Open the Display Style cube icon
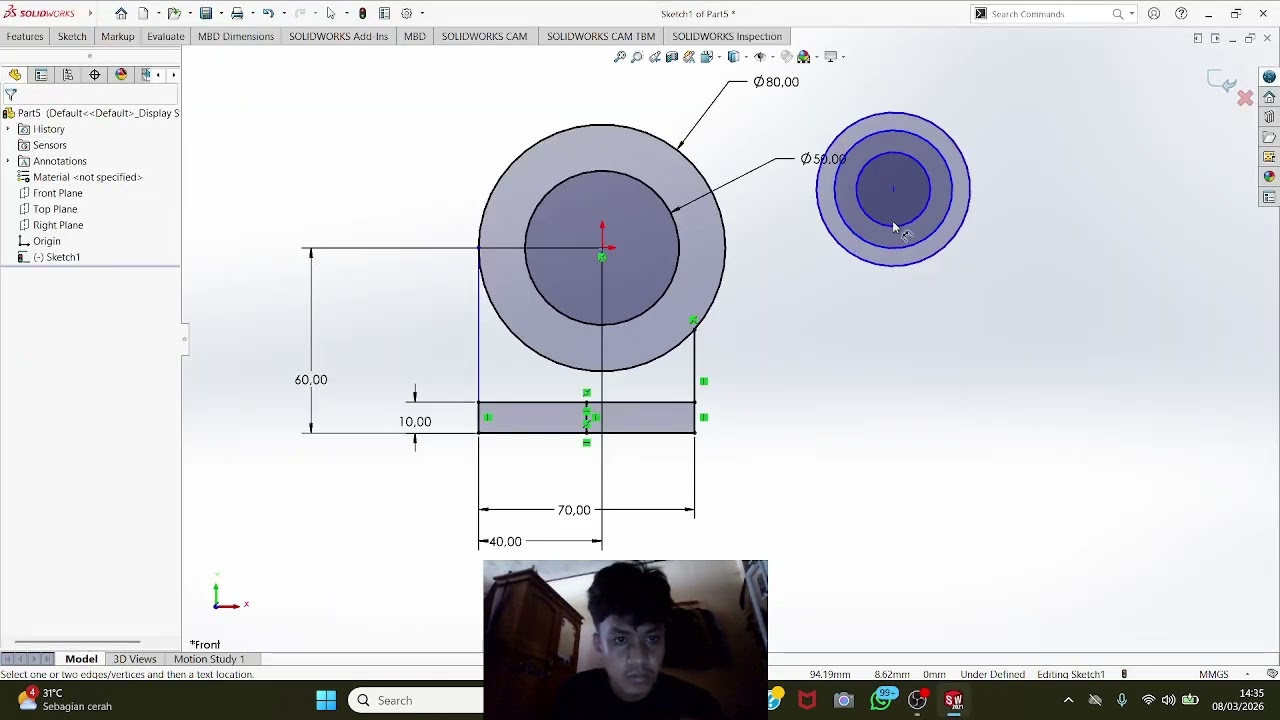This screenshot has width=1280, height=720. pyautogui.click(x=734, y=57)
